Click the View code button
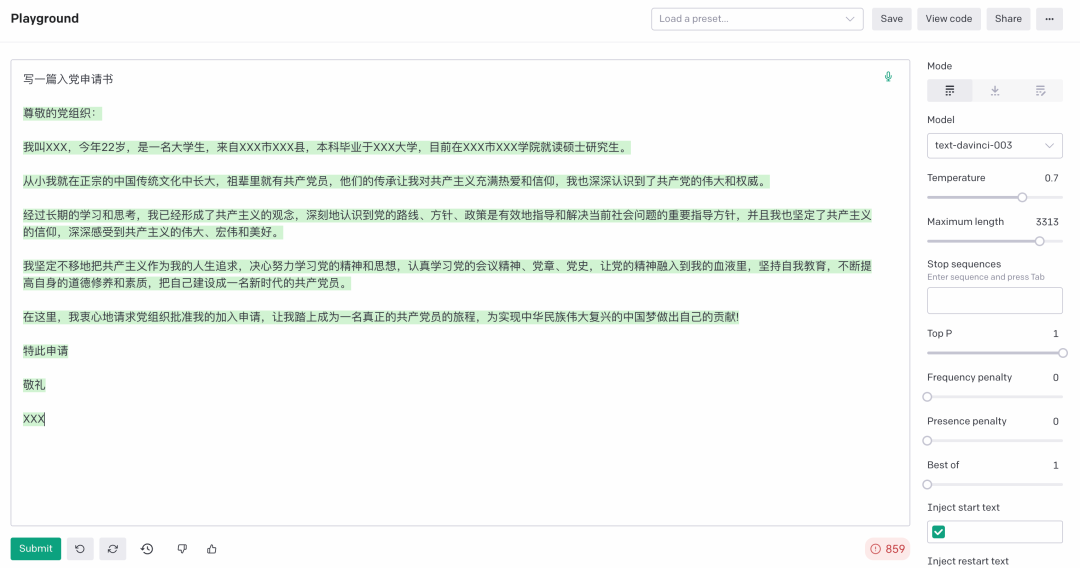Screen dimensions: 1080x568 (x=948, y=19)
